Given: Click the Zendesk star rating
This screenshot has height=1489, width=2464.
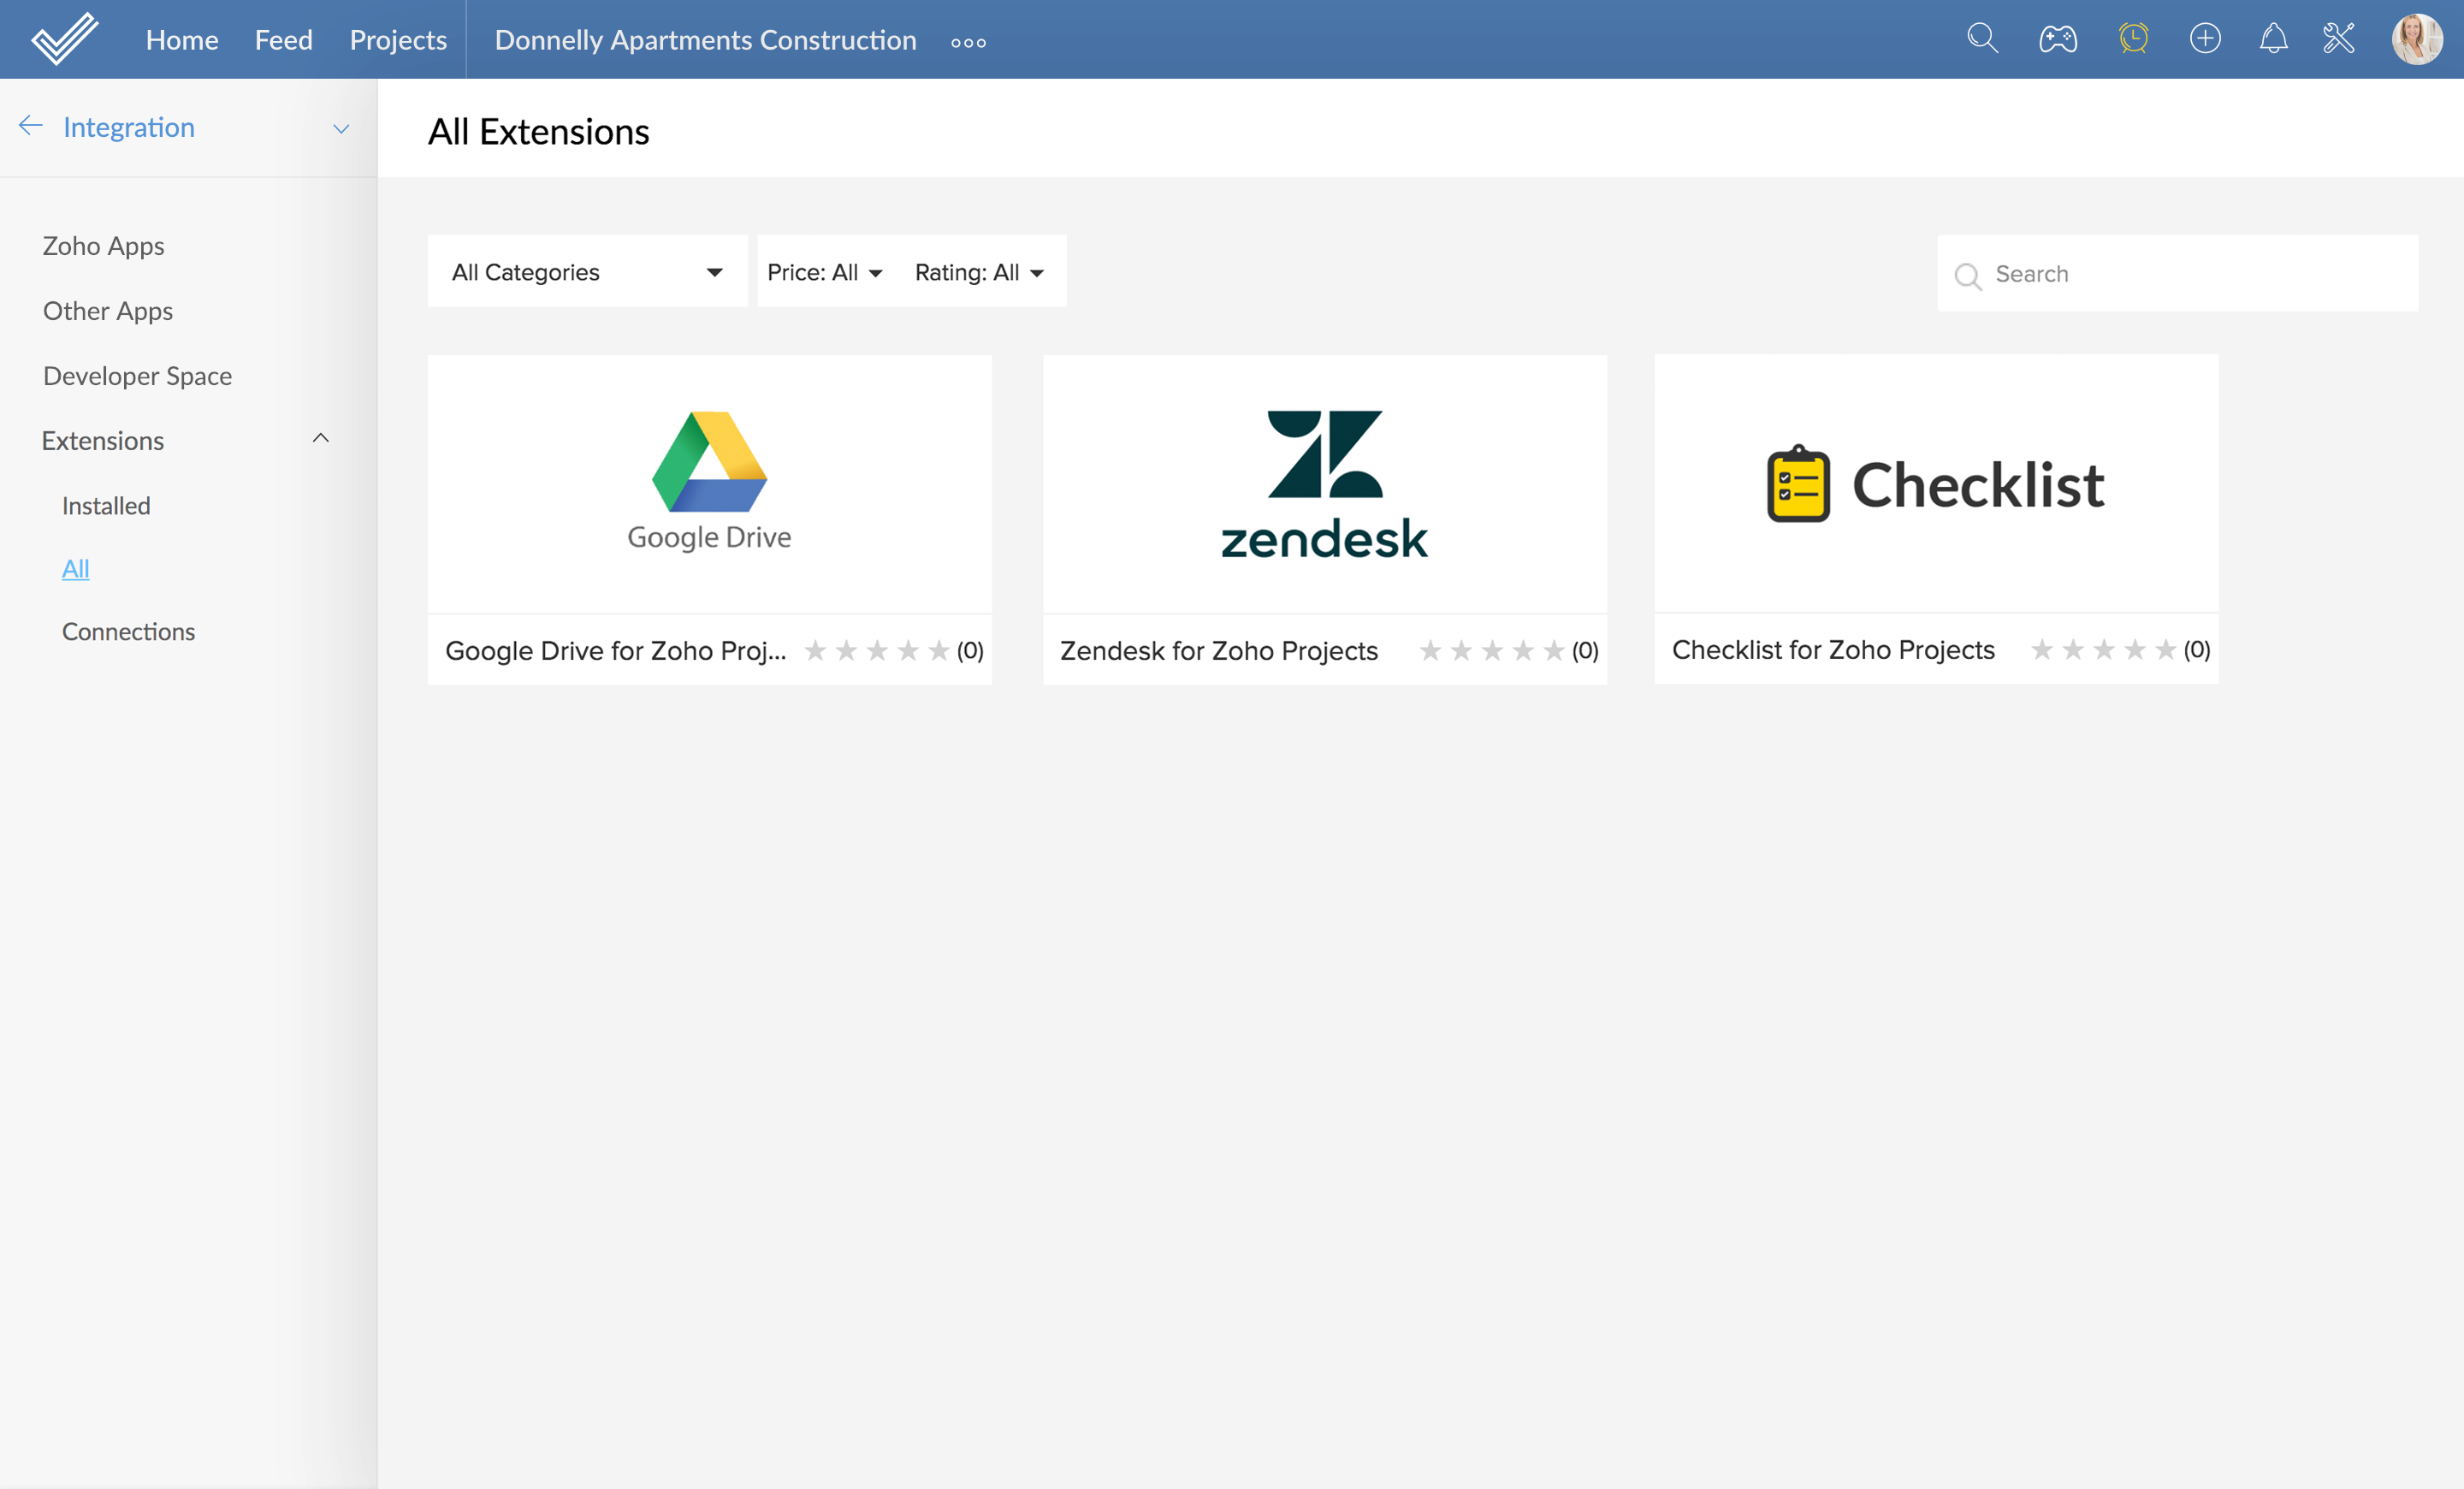Looking at the screenshot, I should 1492,651.
